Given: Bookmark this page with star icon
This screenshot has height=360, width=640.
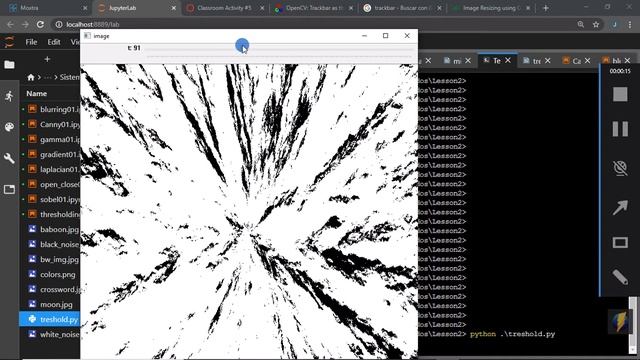Looking at the screenshot, I should [x=596, y=24].
